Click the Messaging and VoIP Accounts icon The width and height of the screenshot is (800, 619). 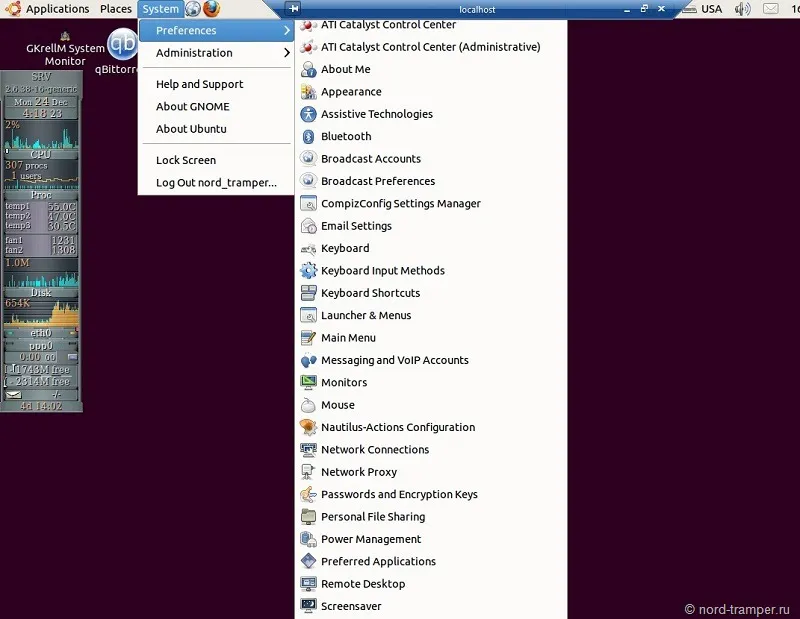click(x=308, y=360)
